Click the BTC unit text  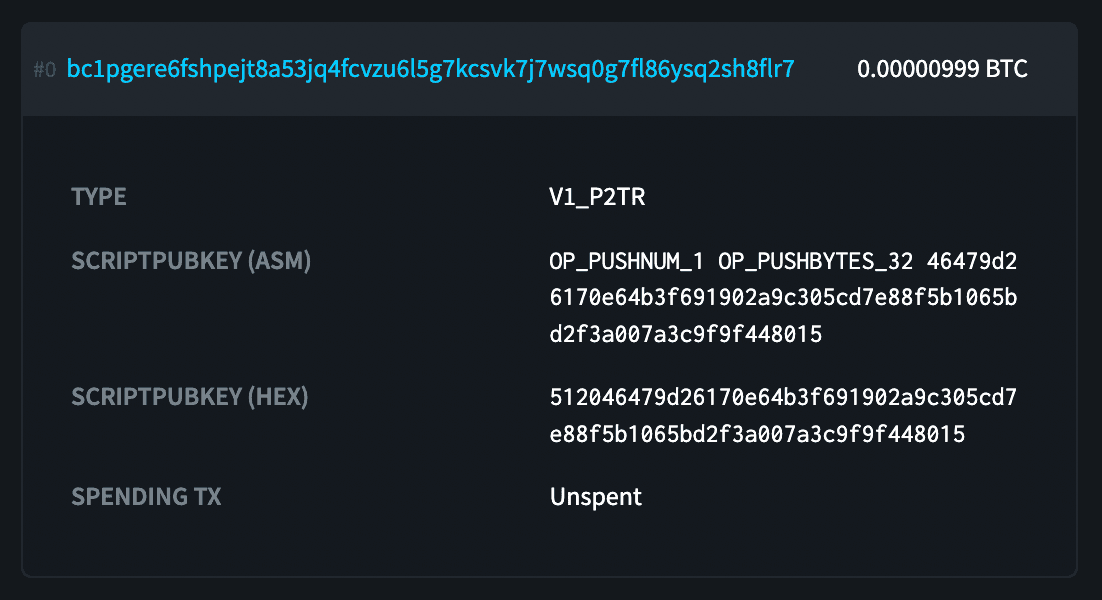pos(1006,69)
